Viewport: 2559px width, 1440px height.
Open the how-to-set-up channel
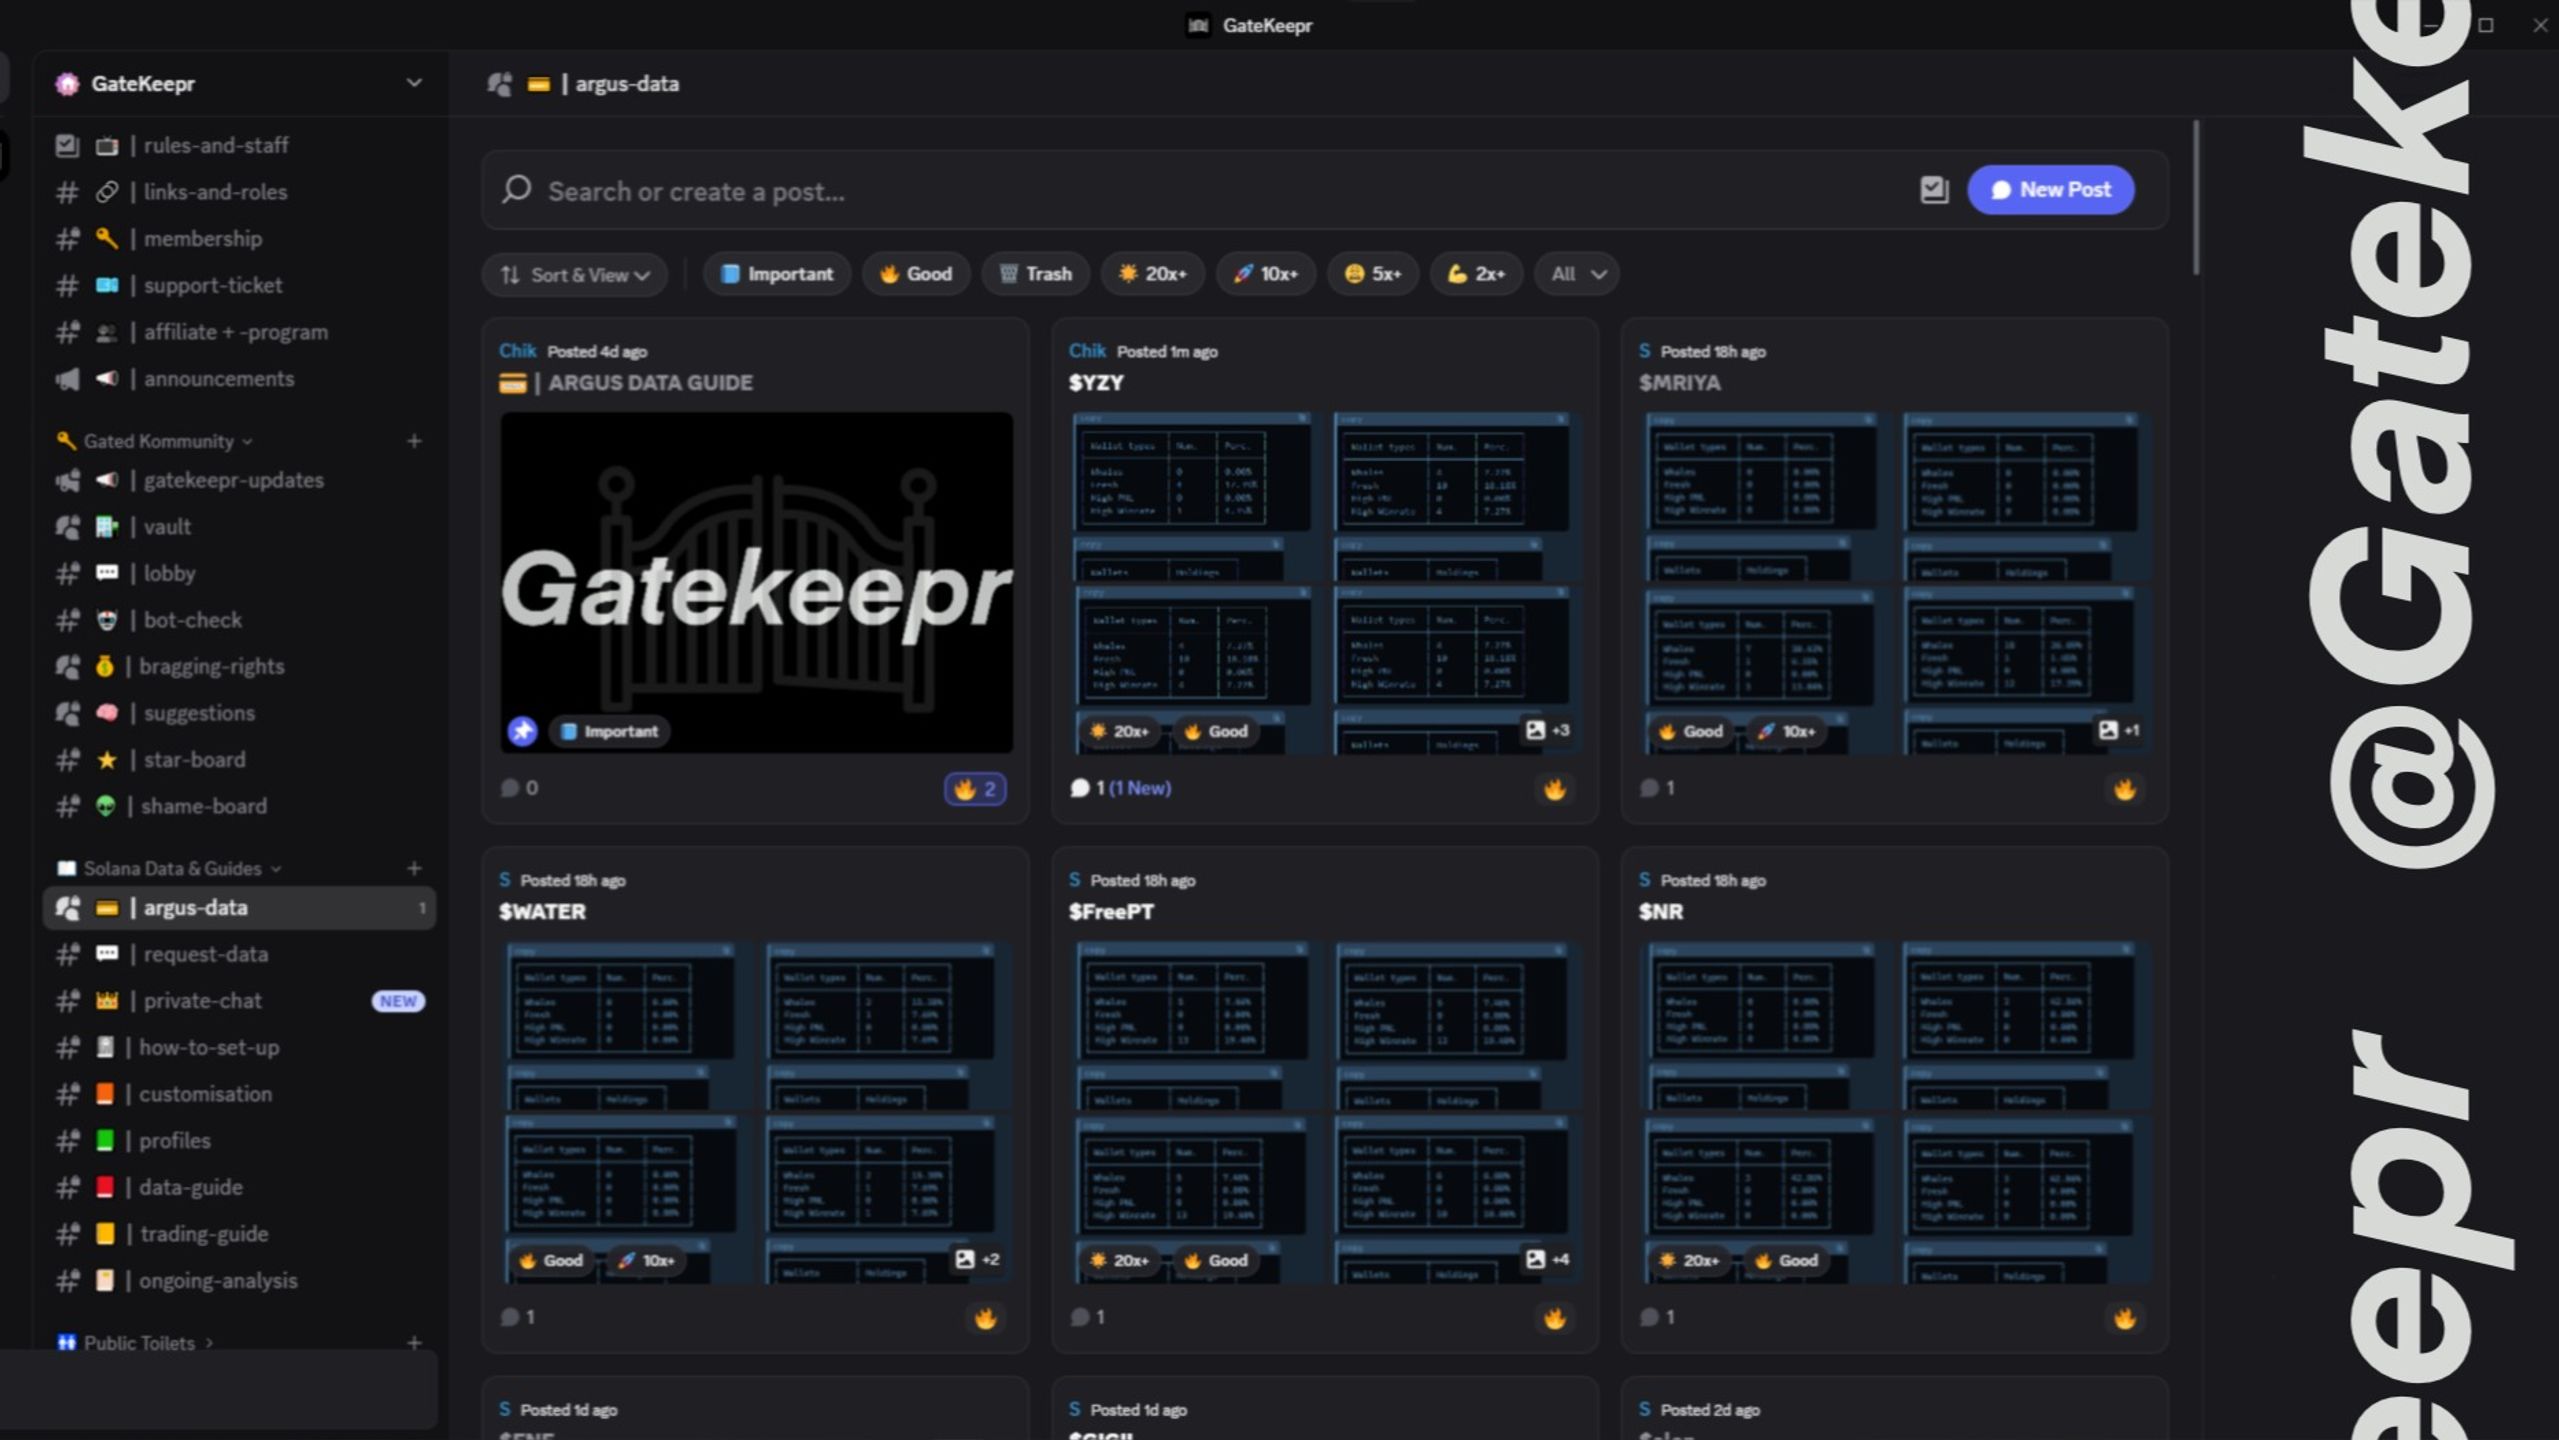(x=238, y=1047)
